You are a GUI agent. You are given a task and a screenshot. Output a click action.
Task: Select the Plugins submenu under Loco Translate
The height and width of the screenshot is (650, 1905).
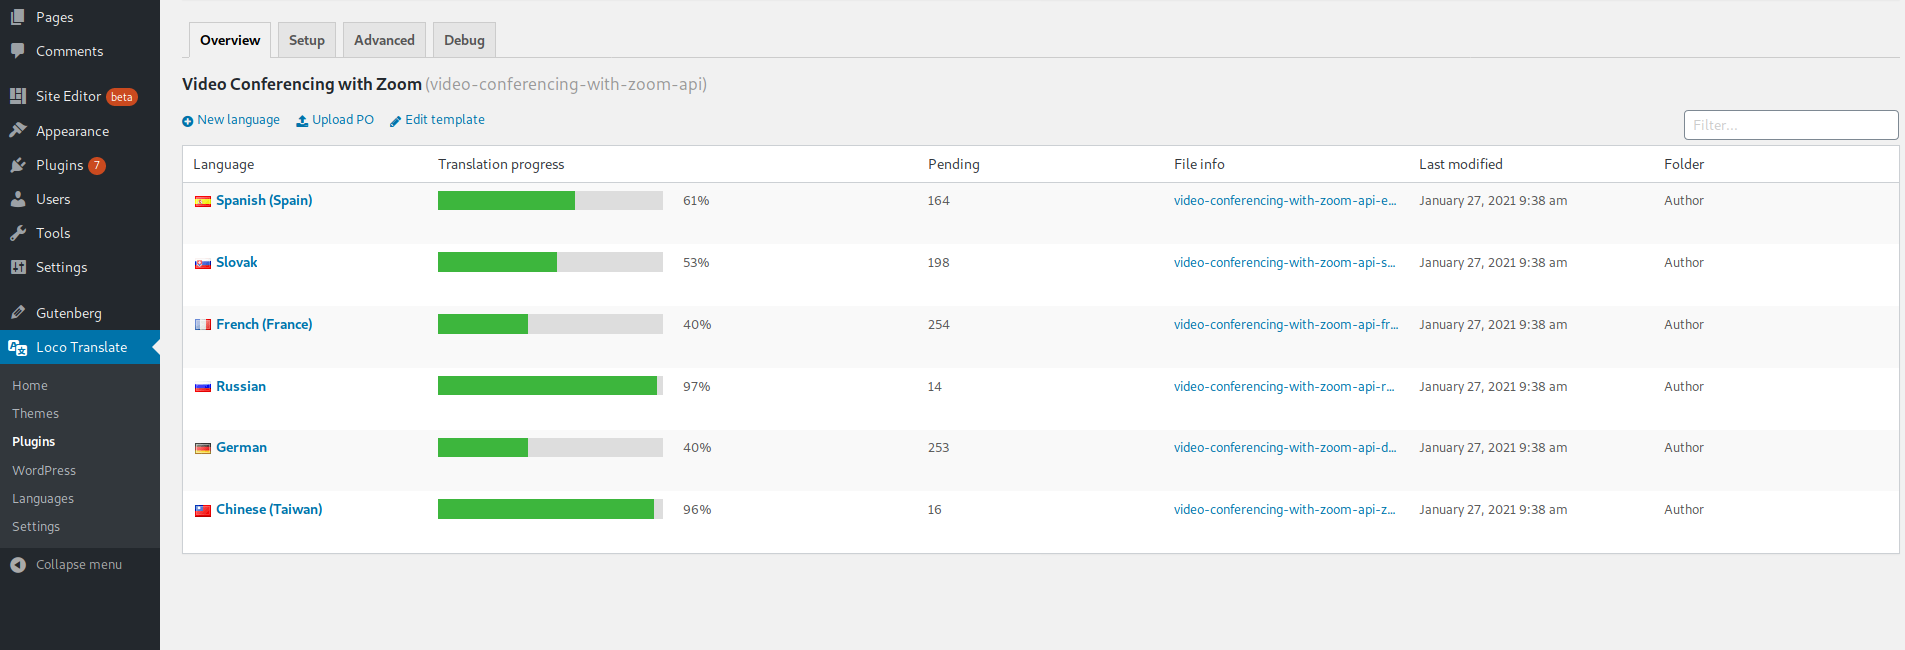click(33, 441)
